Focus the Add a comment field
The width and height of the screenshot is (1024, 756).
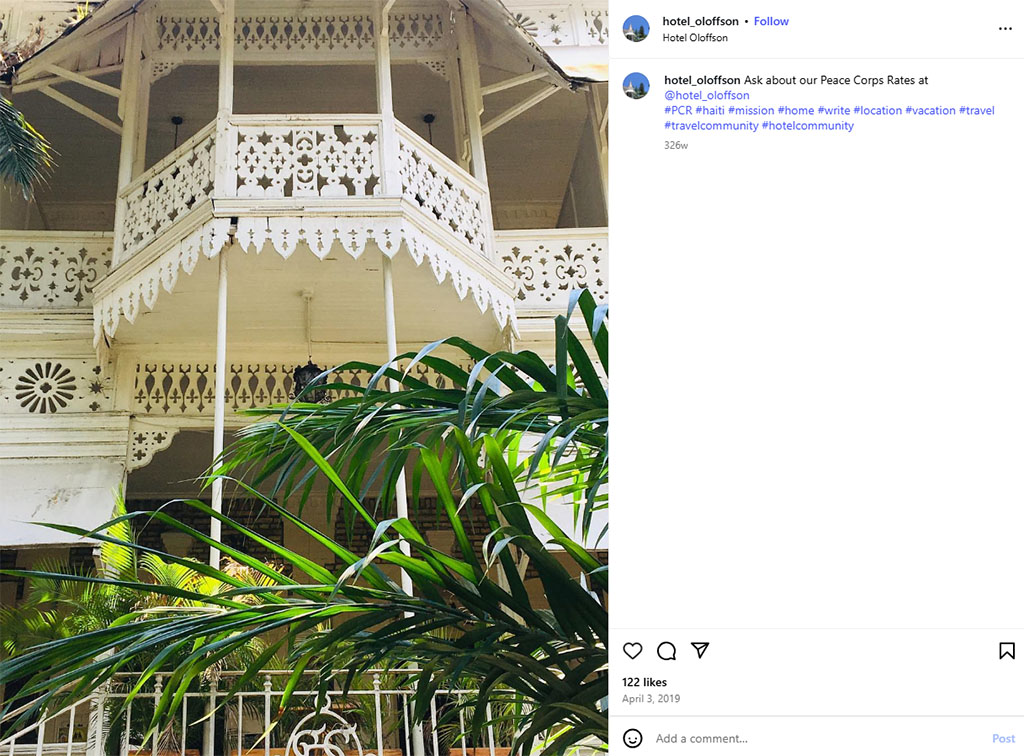pos(816,738)
